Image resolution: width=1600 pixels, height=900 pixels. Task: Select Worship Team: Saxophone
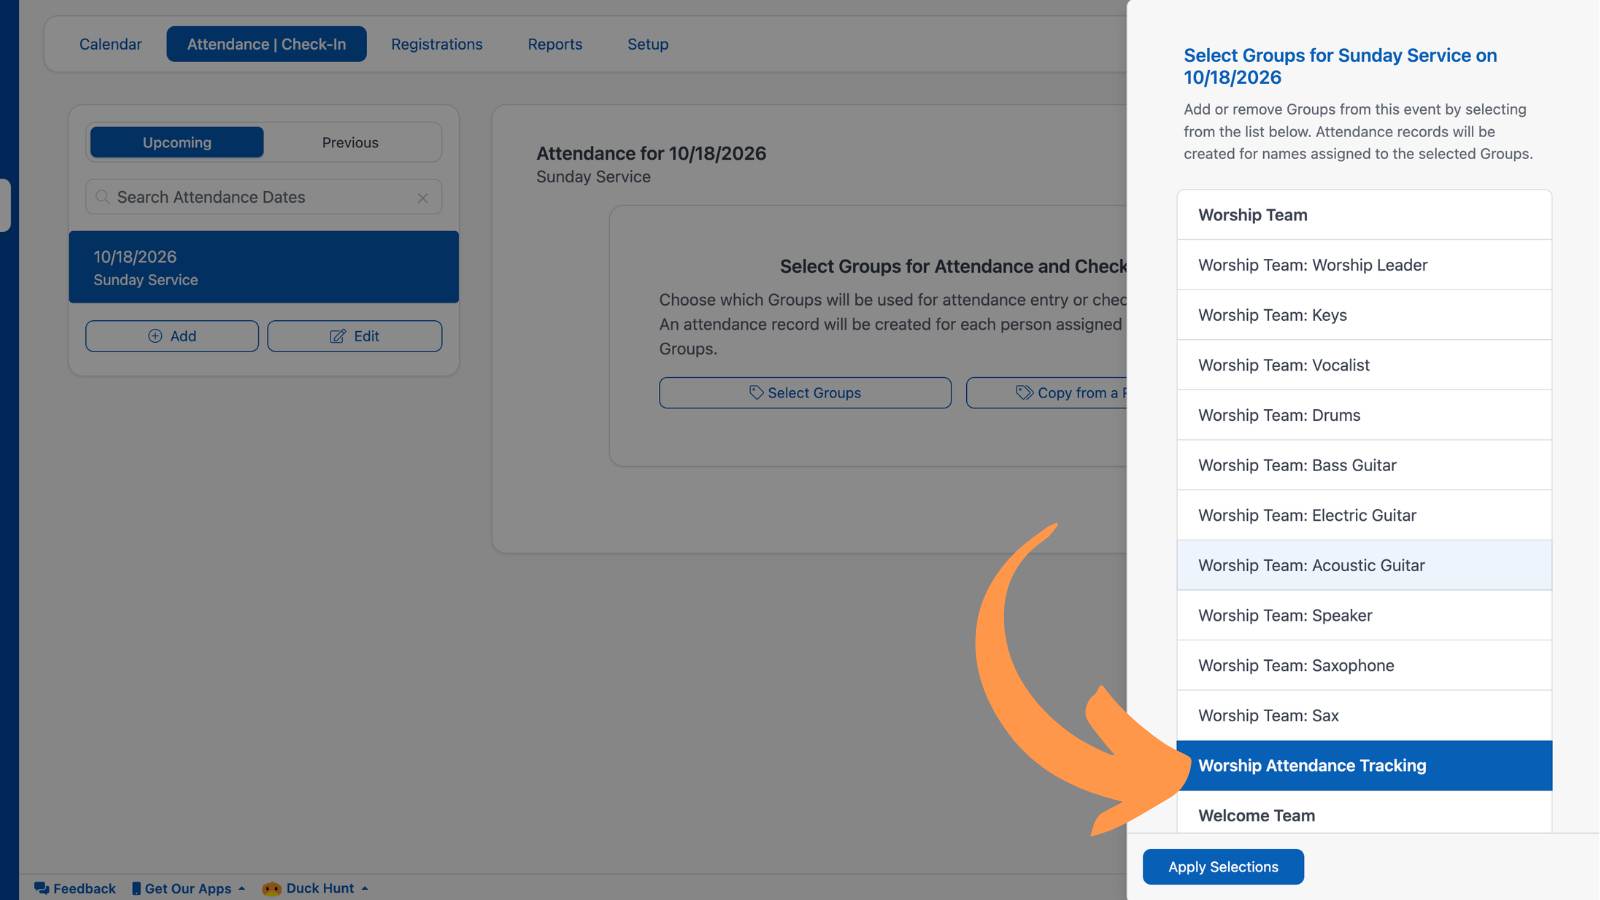tap(1364, 665)
